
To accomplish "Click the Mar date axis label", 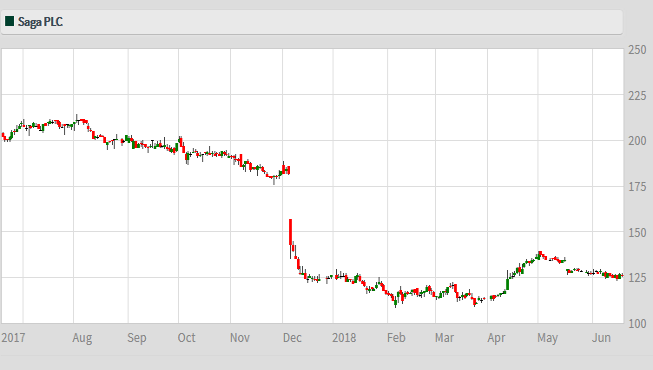I will pyautogui.click(x=444, y=338).
